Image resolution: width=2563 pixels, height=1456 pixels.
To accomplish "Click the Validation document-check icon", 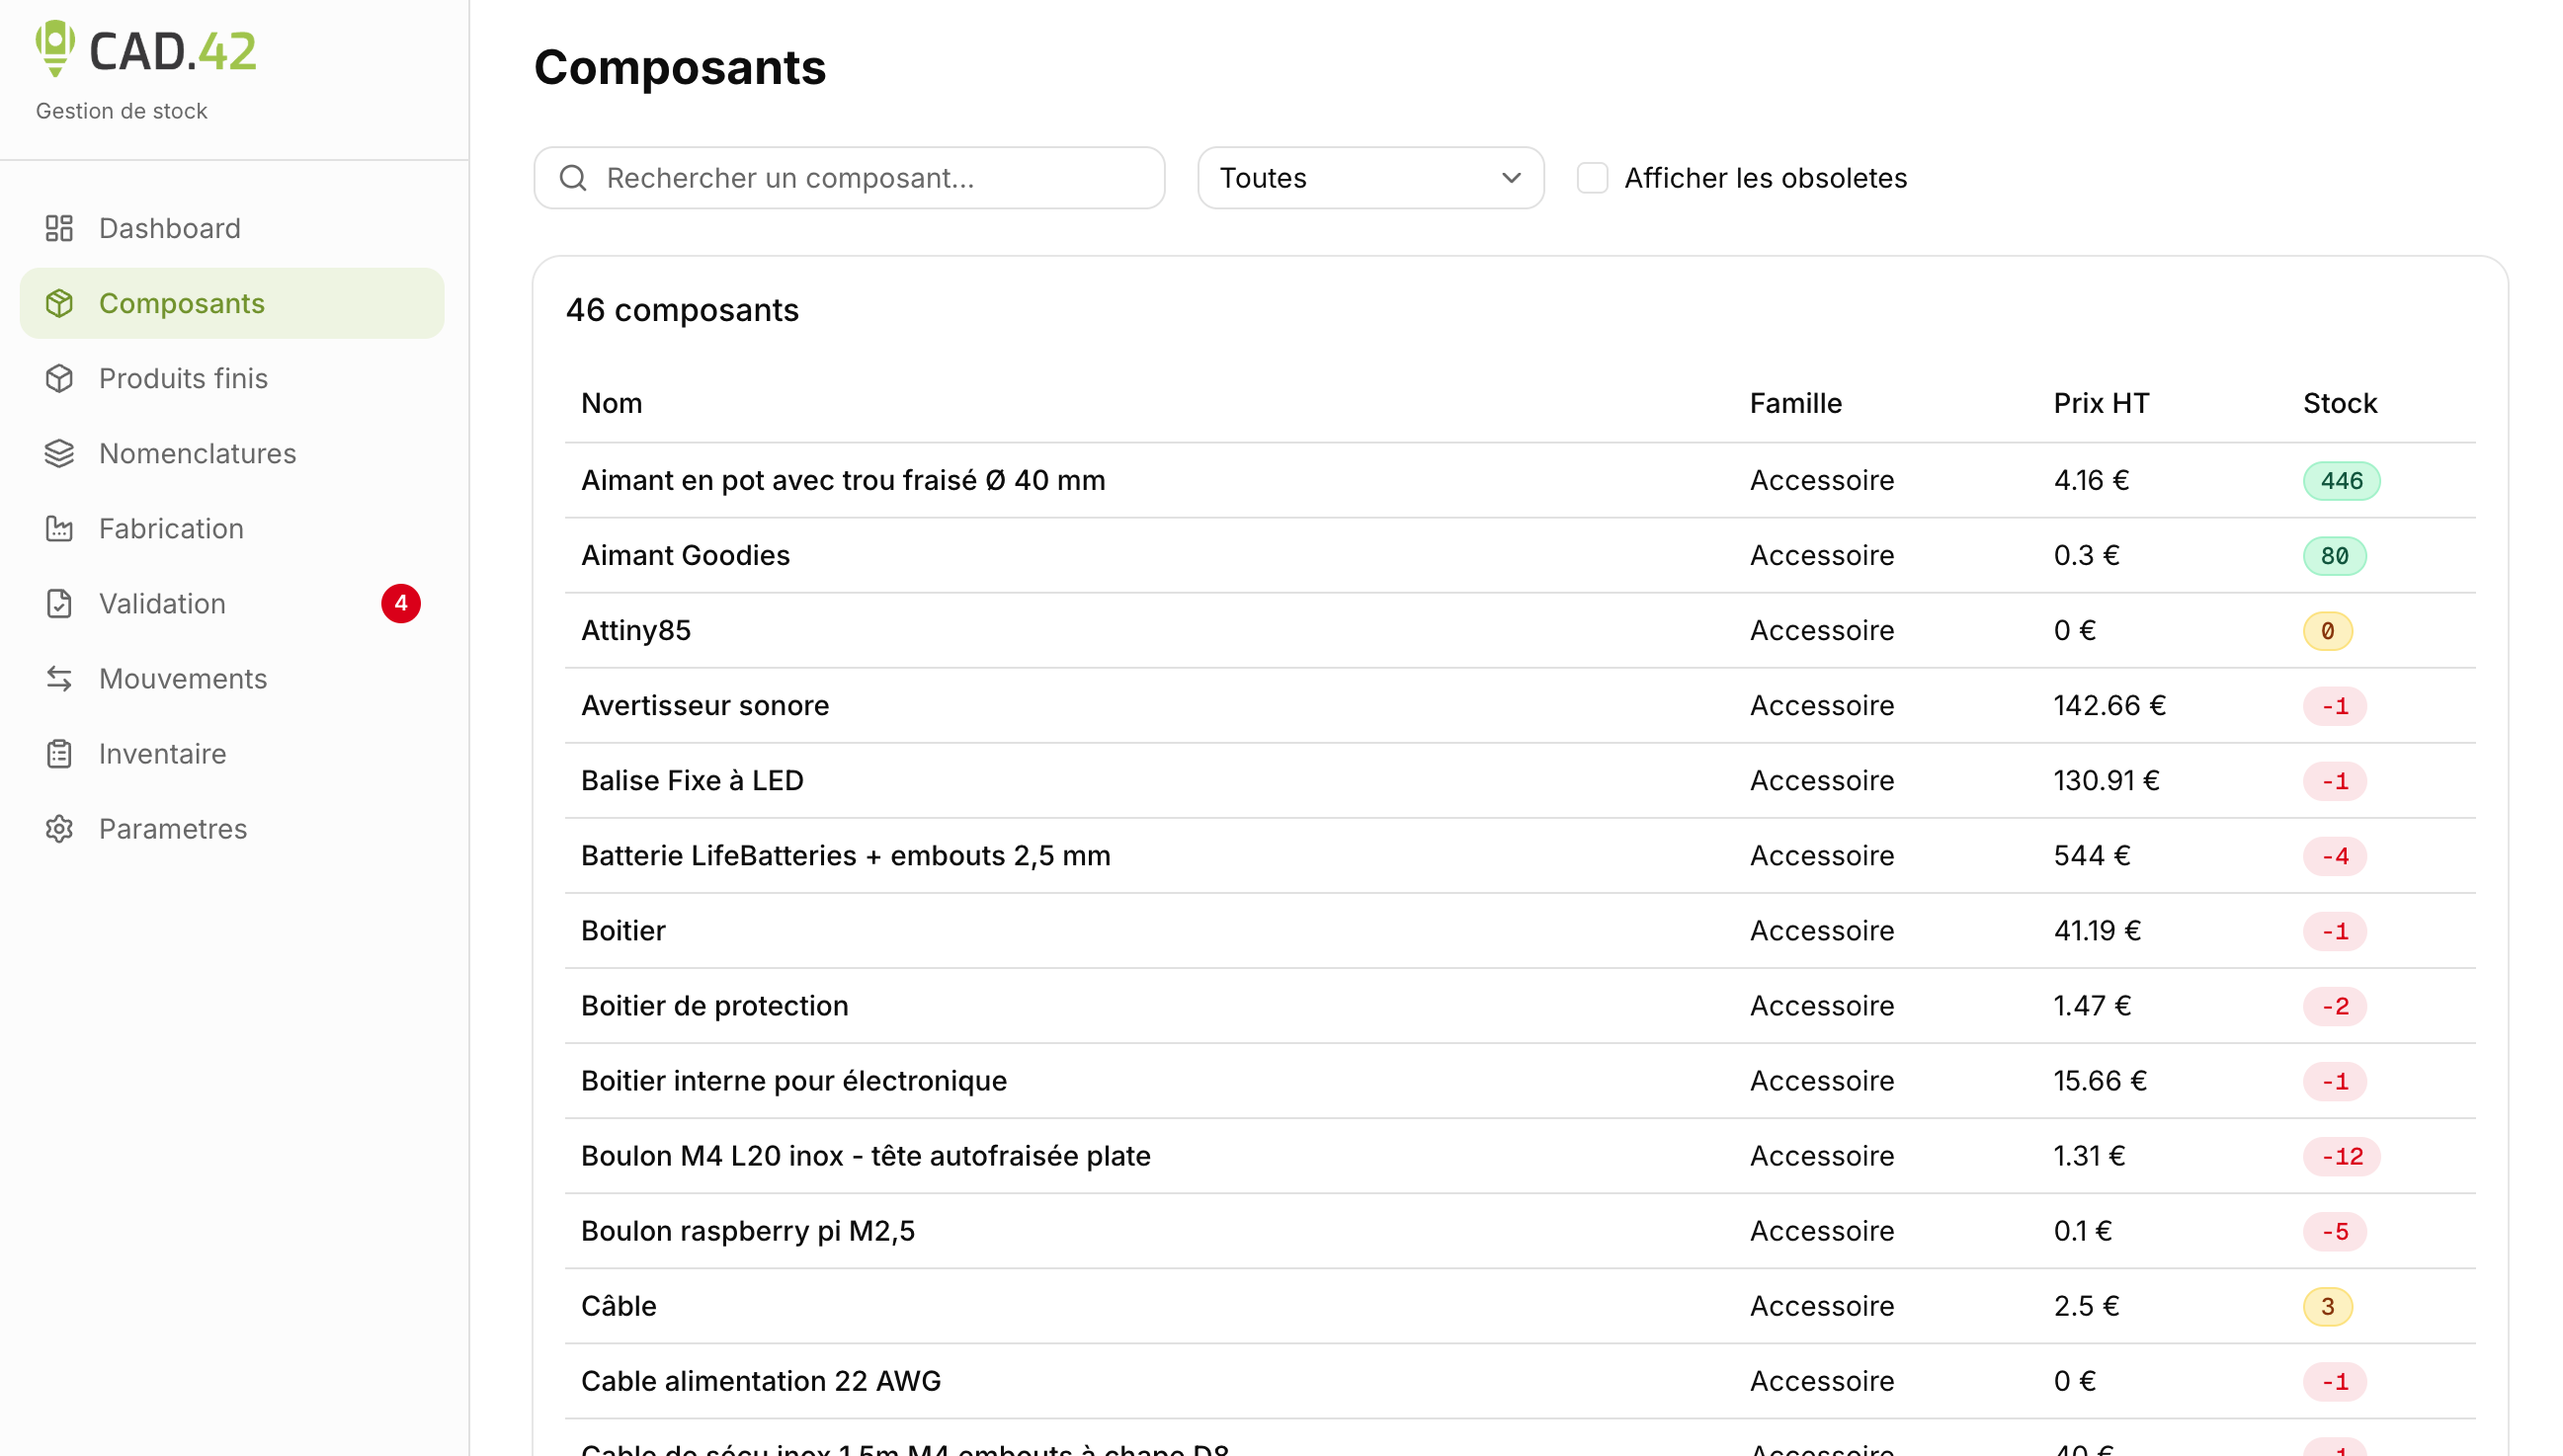I will point(59,603).
